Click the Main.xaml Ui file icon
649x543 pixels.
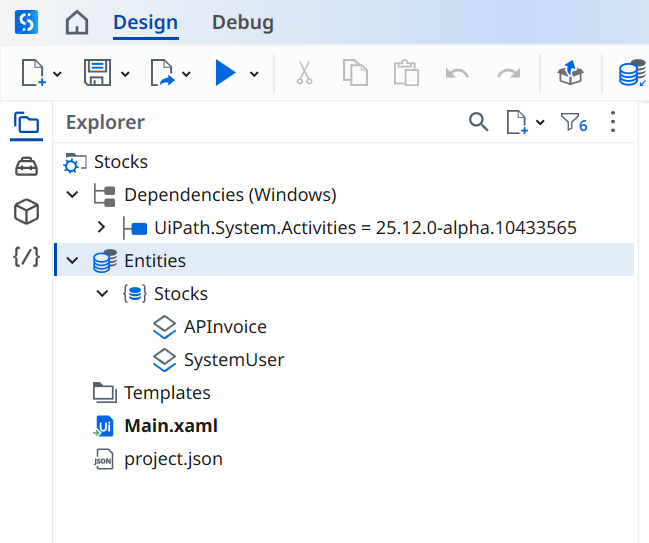[x=104, y=426]
